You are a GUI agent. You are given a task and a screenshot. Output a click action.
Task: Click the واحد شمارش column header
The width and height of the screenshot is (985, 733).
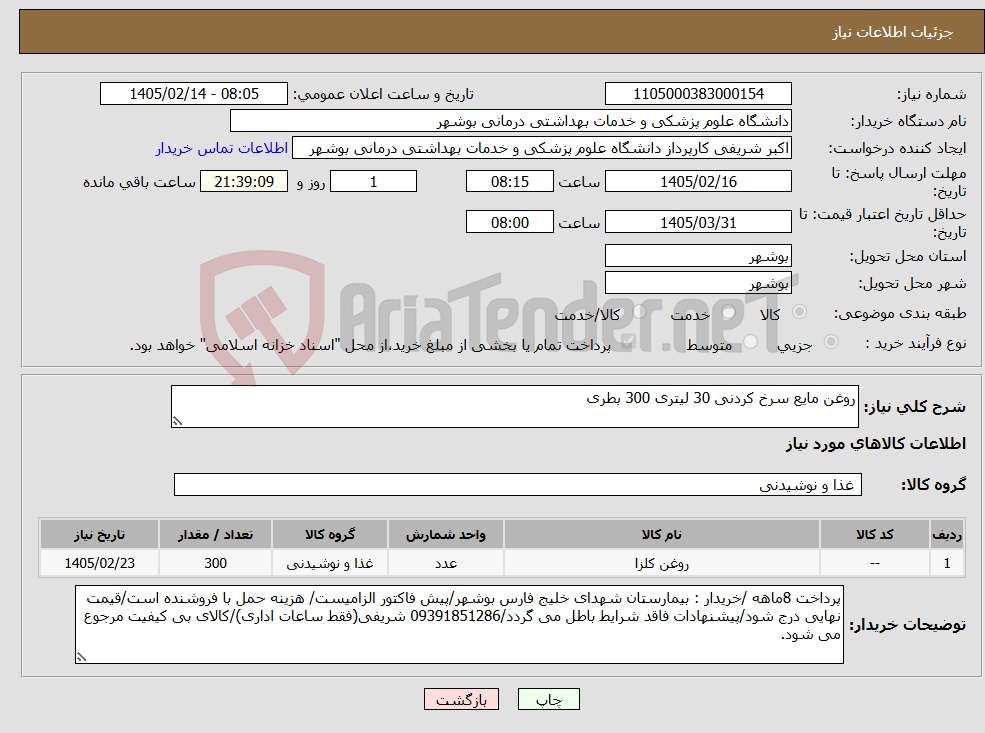click(445, 535)
